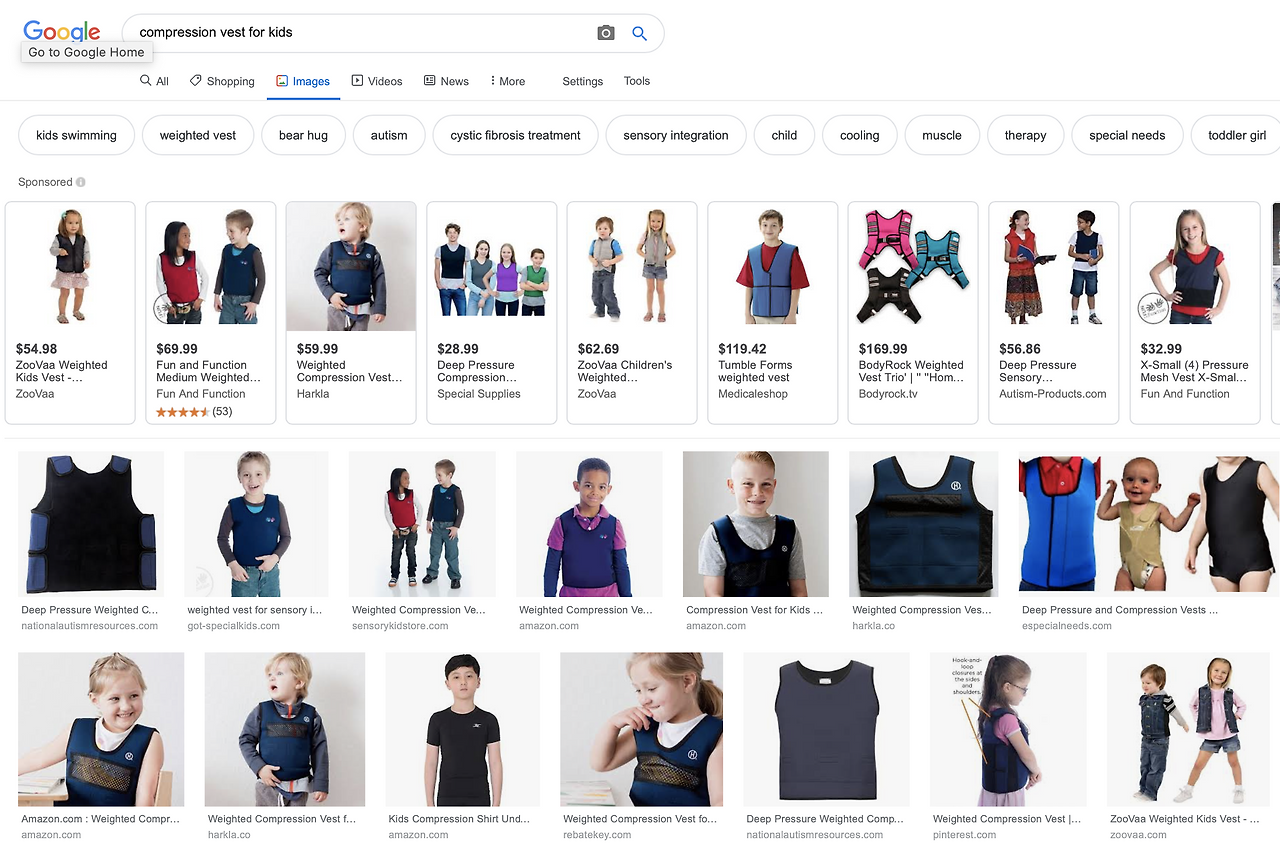The width and height of the screenshot is (1280, 845).
Task: Open the 'Amazon.com : Weighted Compr...' thumbnail
Action: tap(101, 730)
